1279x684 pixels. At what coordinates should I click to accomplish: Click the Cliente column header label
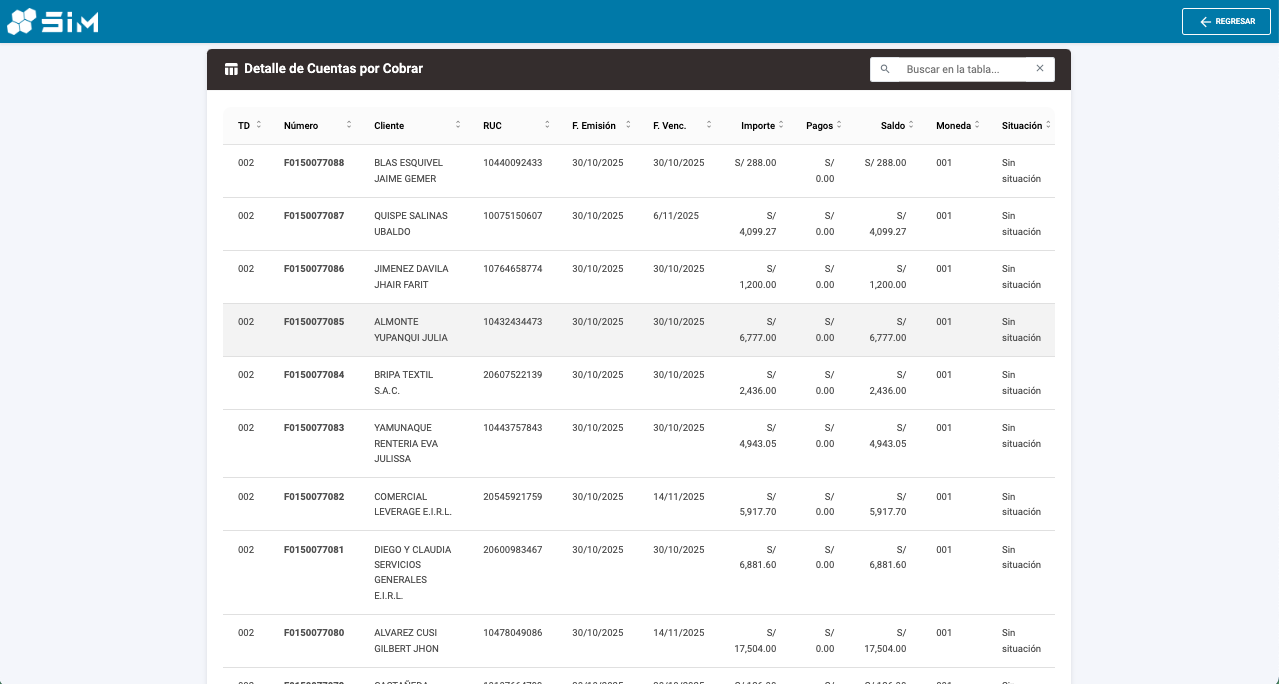coord(389,126)
